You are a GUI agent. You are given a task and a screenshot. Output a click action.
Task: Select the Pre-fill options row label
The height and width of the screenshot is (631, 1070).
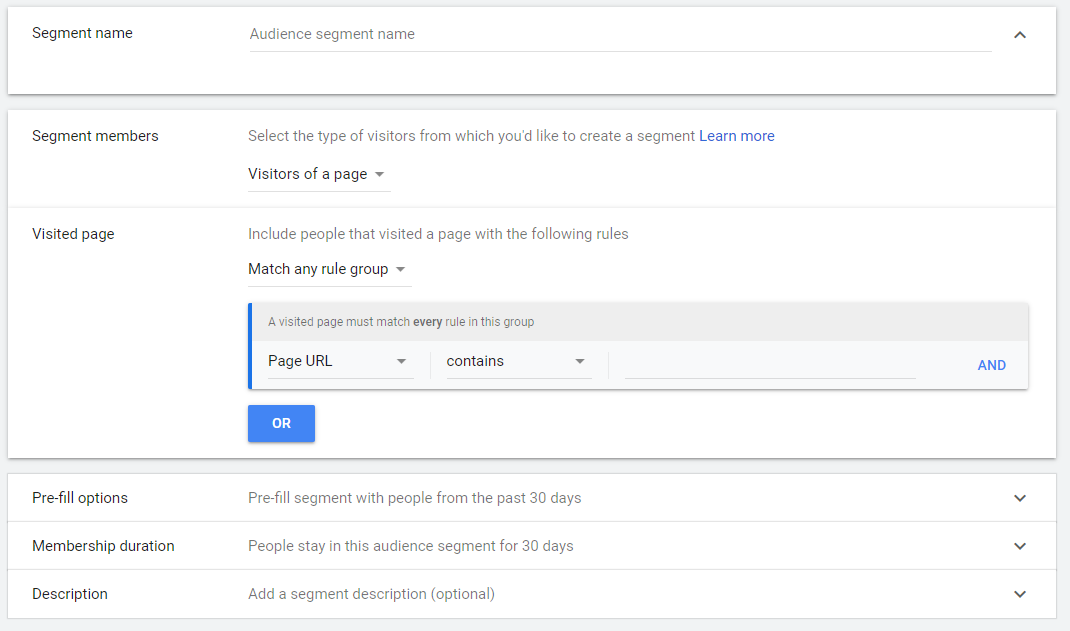coord(80,498)
